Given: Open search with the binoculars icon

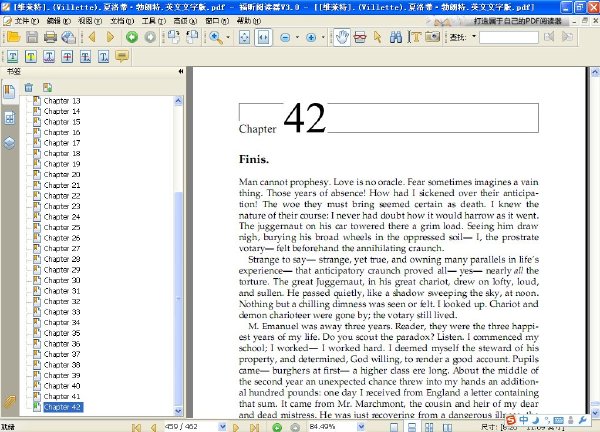Looking at the screenshot, I should pyautogui.click(x=396, y=37).
